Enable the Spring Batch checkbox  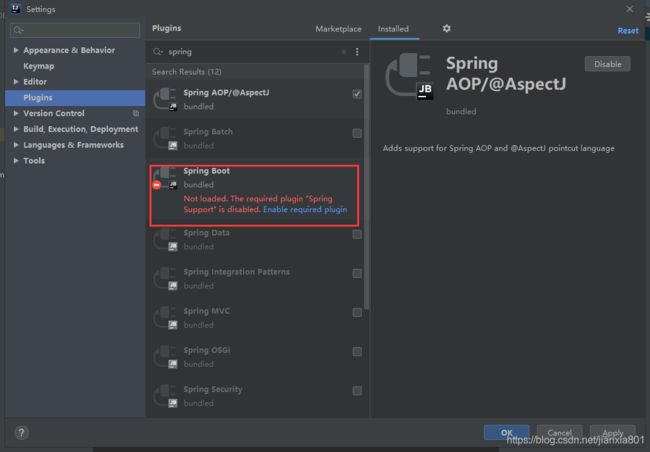[x=357, y=133]
